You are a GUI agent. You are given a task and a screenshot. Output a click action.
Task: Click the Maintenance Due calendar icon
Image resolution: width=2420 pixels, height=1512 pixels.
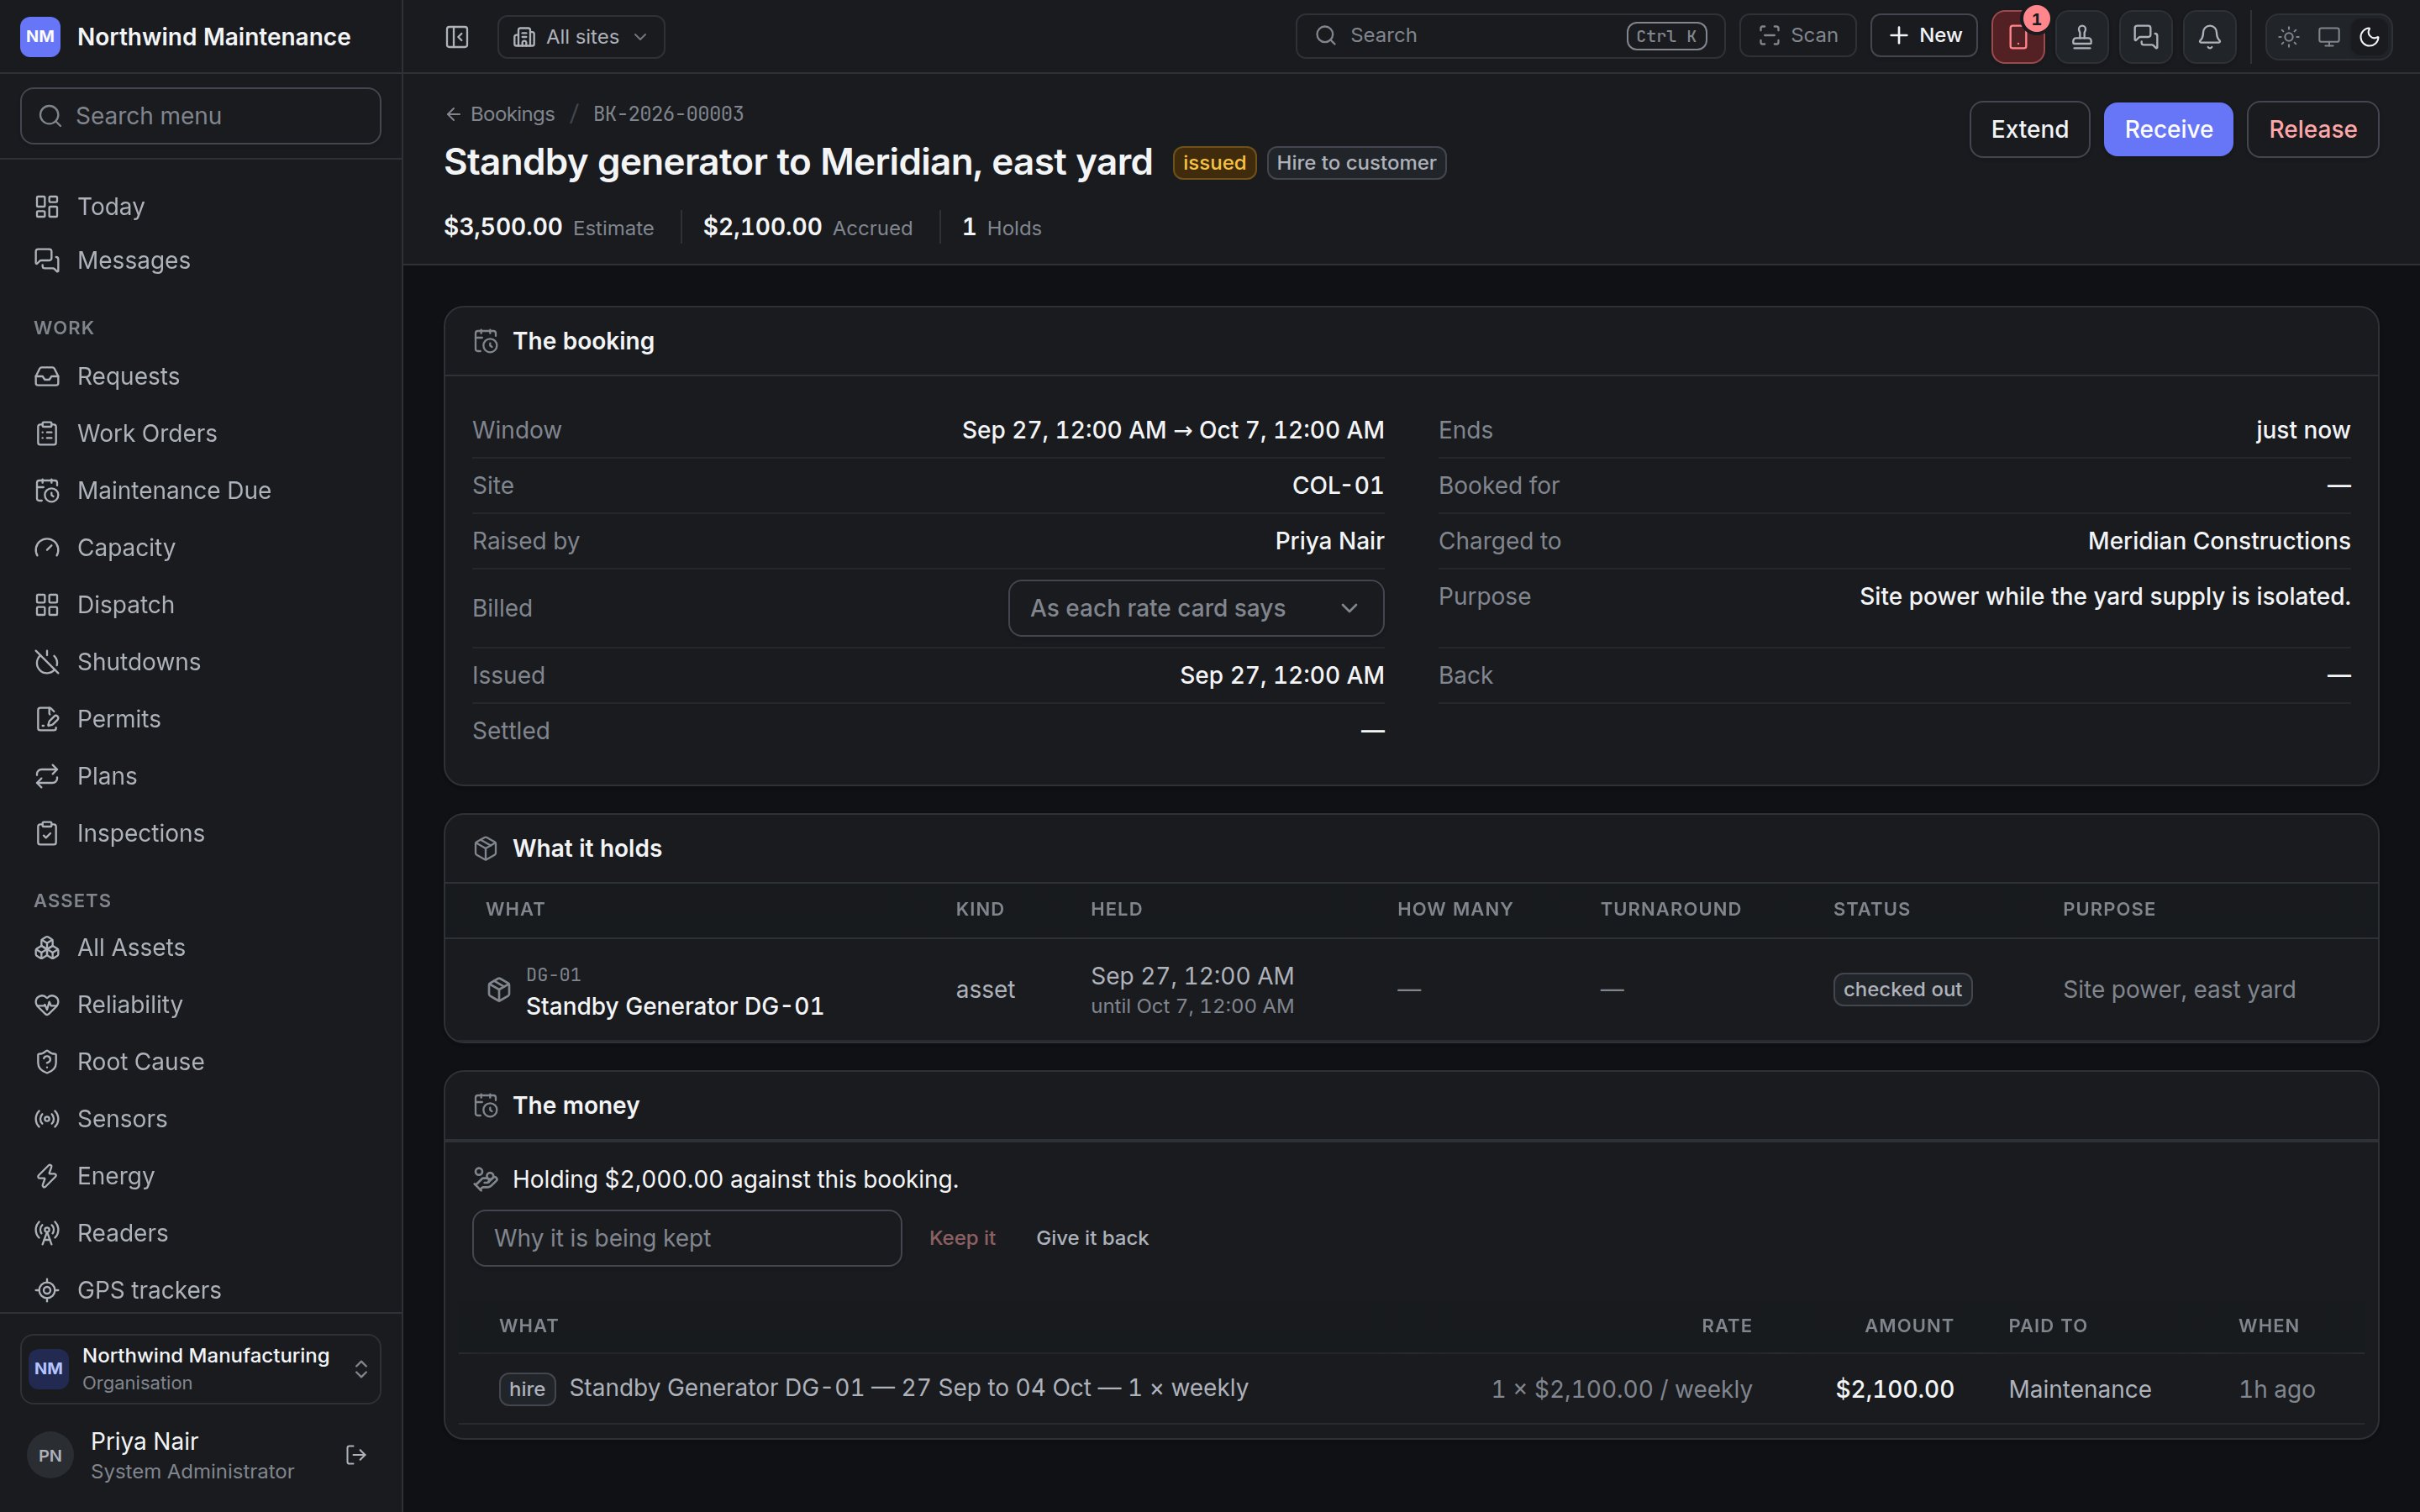tap(47, 490)
